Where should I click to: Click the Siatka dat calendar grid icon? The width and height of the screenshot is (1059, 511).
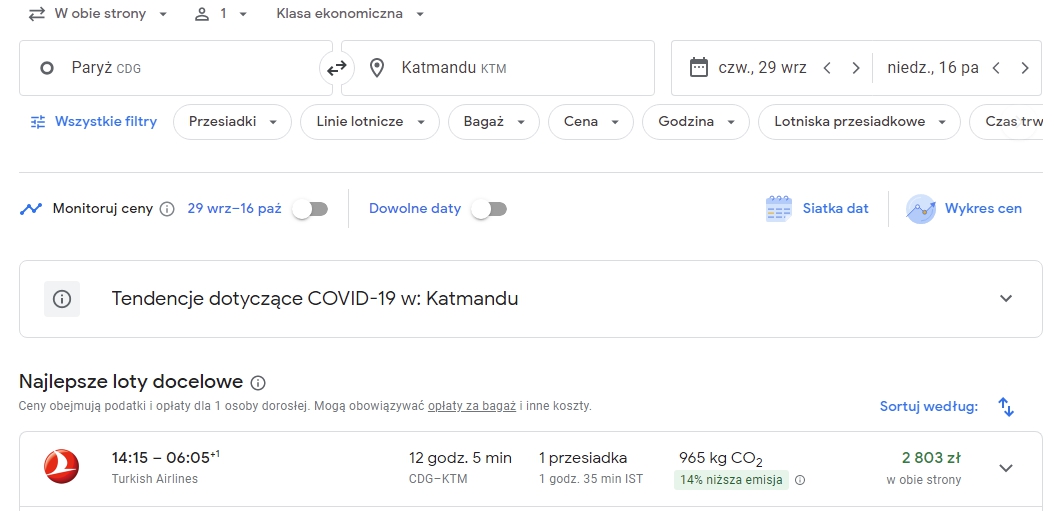point(779,209)
